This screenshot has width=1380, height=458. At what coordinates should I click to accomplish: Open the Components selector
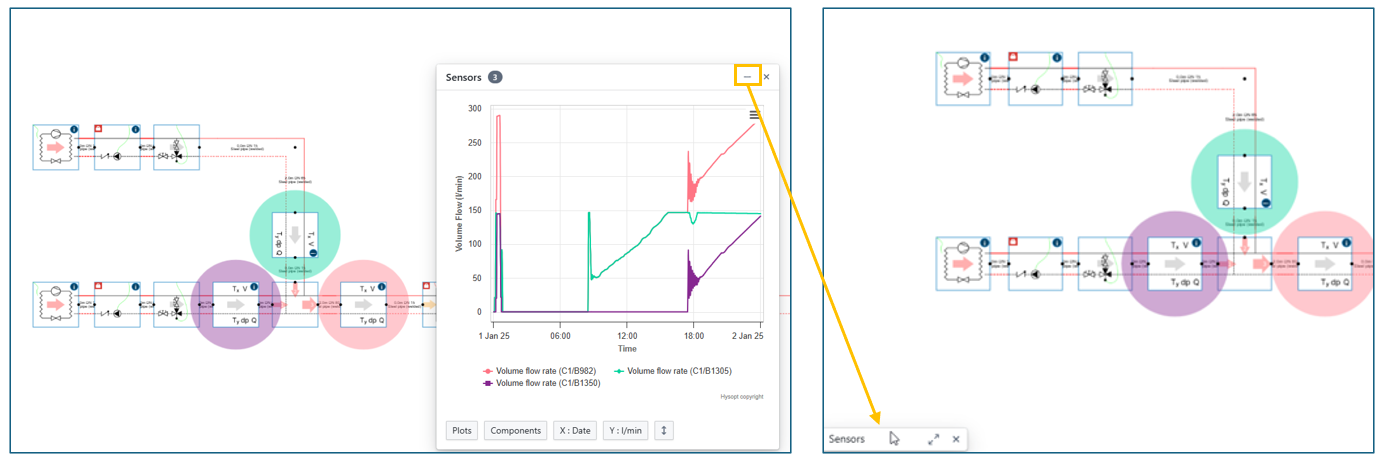tap(514, 431)
